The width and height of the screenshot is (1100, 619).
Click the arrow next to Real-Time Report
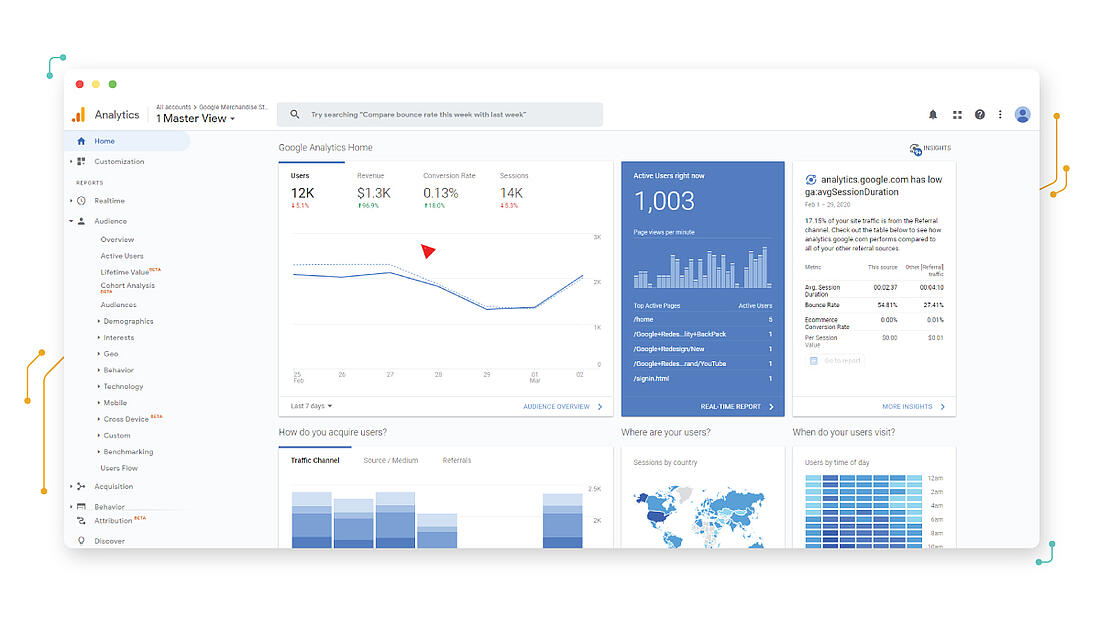click(771, 406)
